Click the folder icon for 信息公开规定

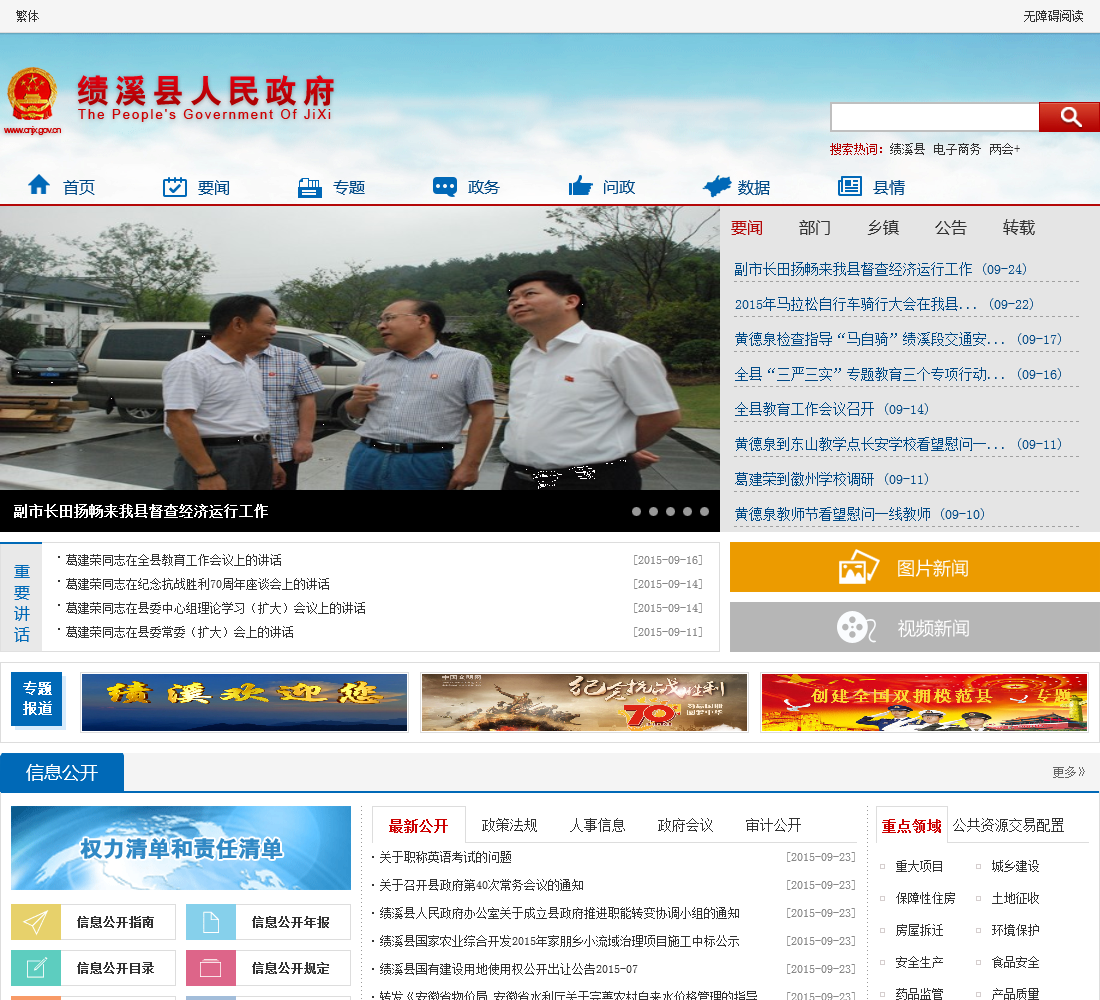pos(210,968)
